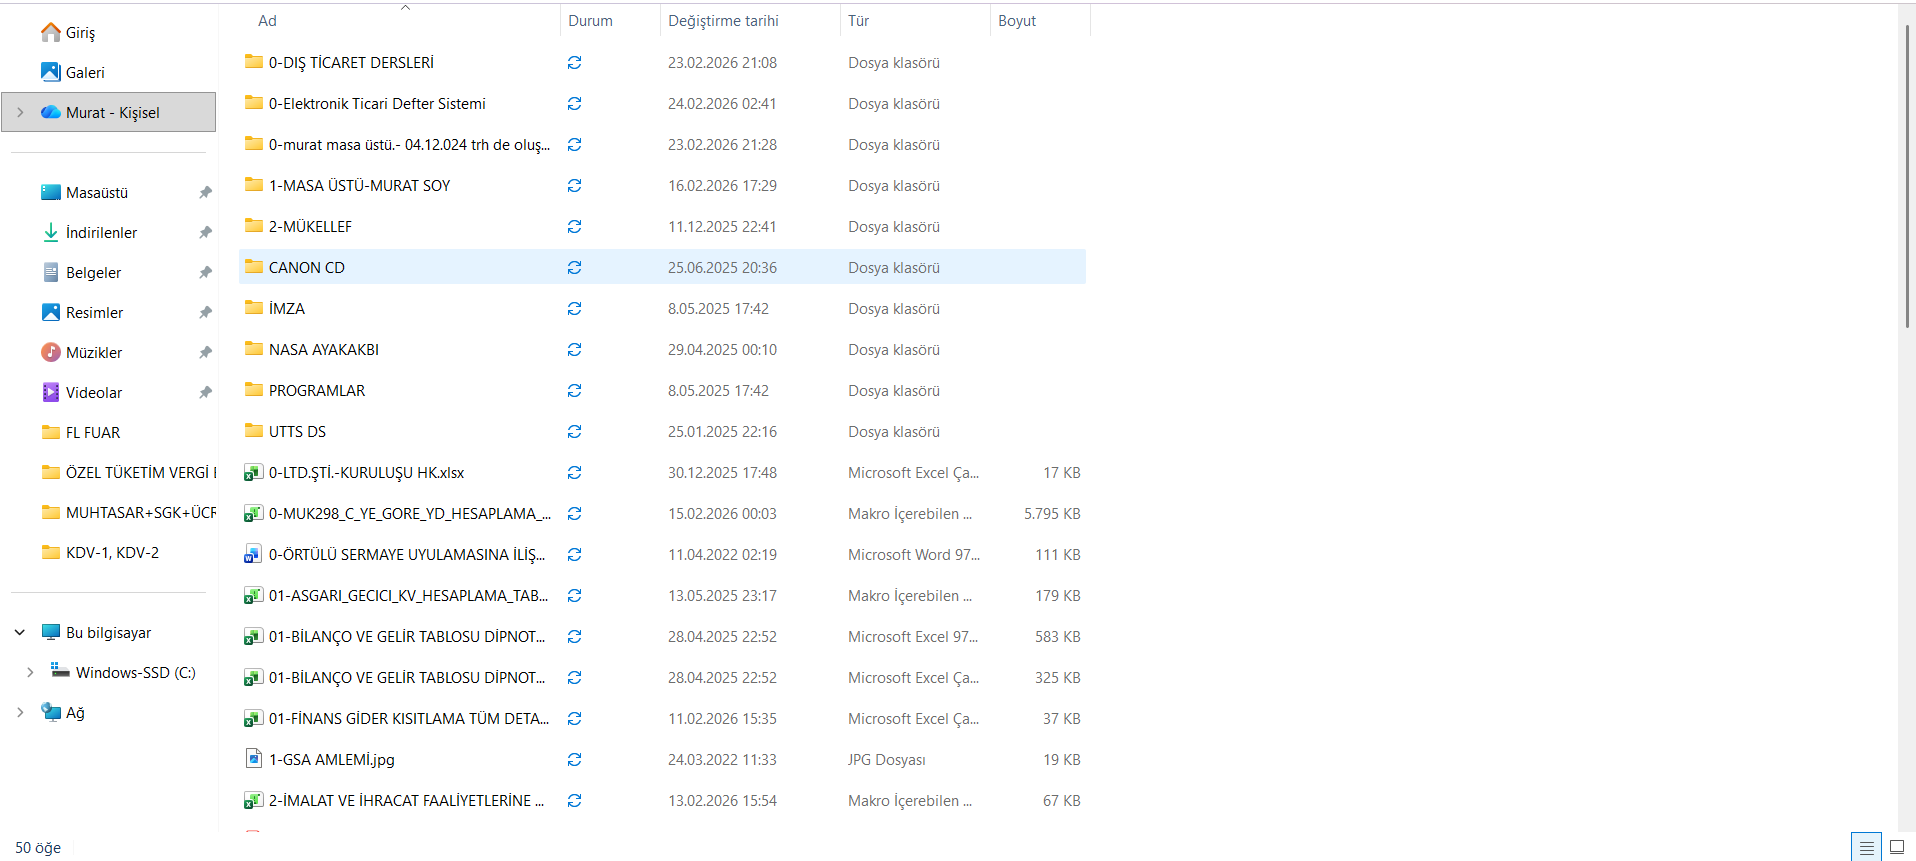Unpin Masaüstü via its pin icon
Image resolution: width=1916 pixels, height=861 pixels.
click(205, 192)
